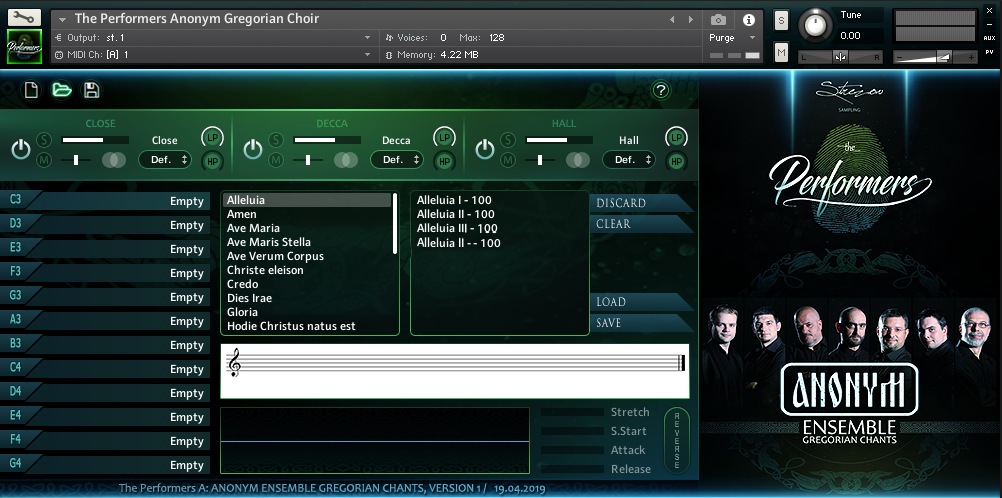Screen dimensions: 1002x498
Task: Select the G3 Empty slot
Action: click(105, 297)
